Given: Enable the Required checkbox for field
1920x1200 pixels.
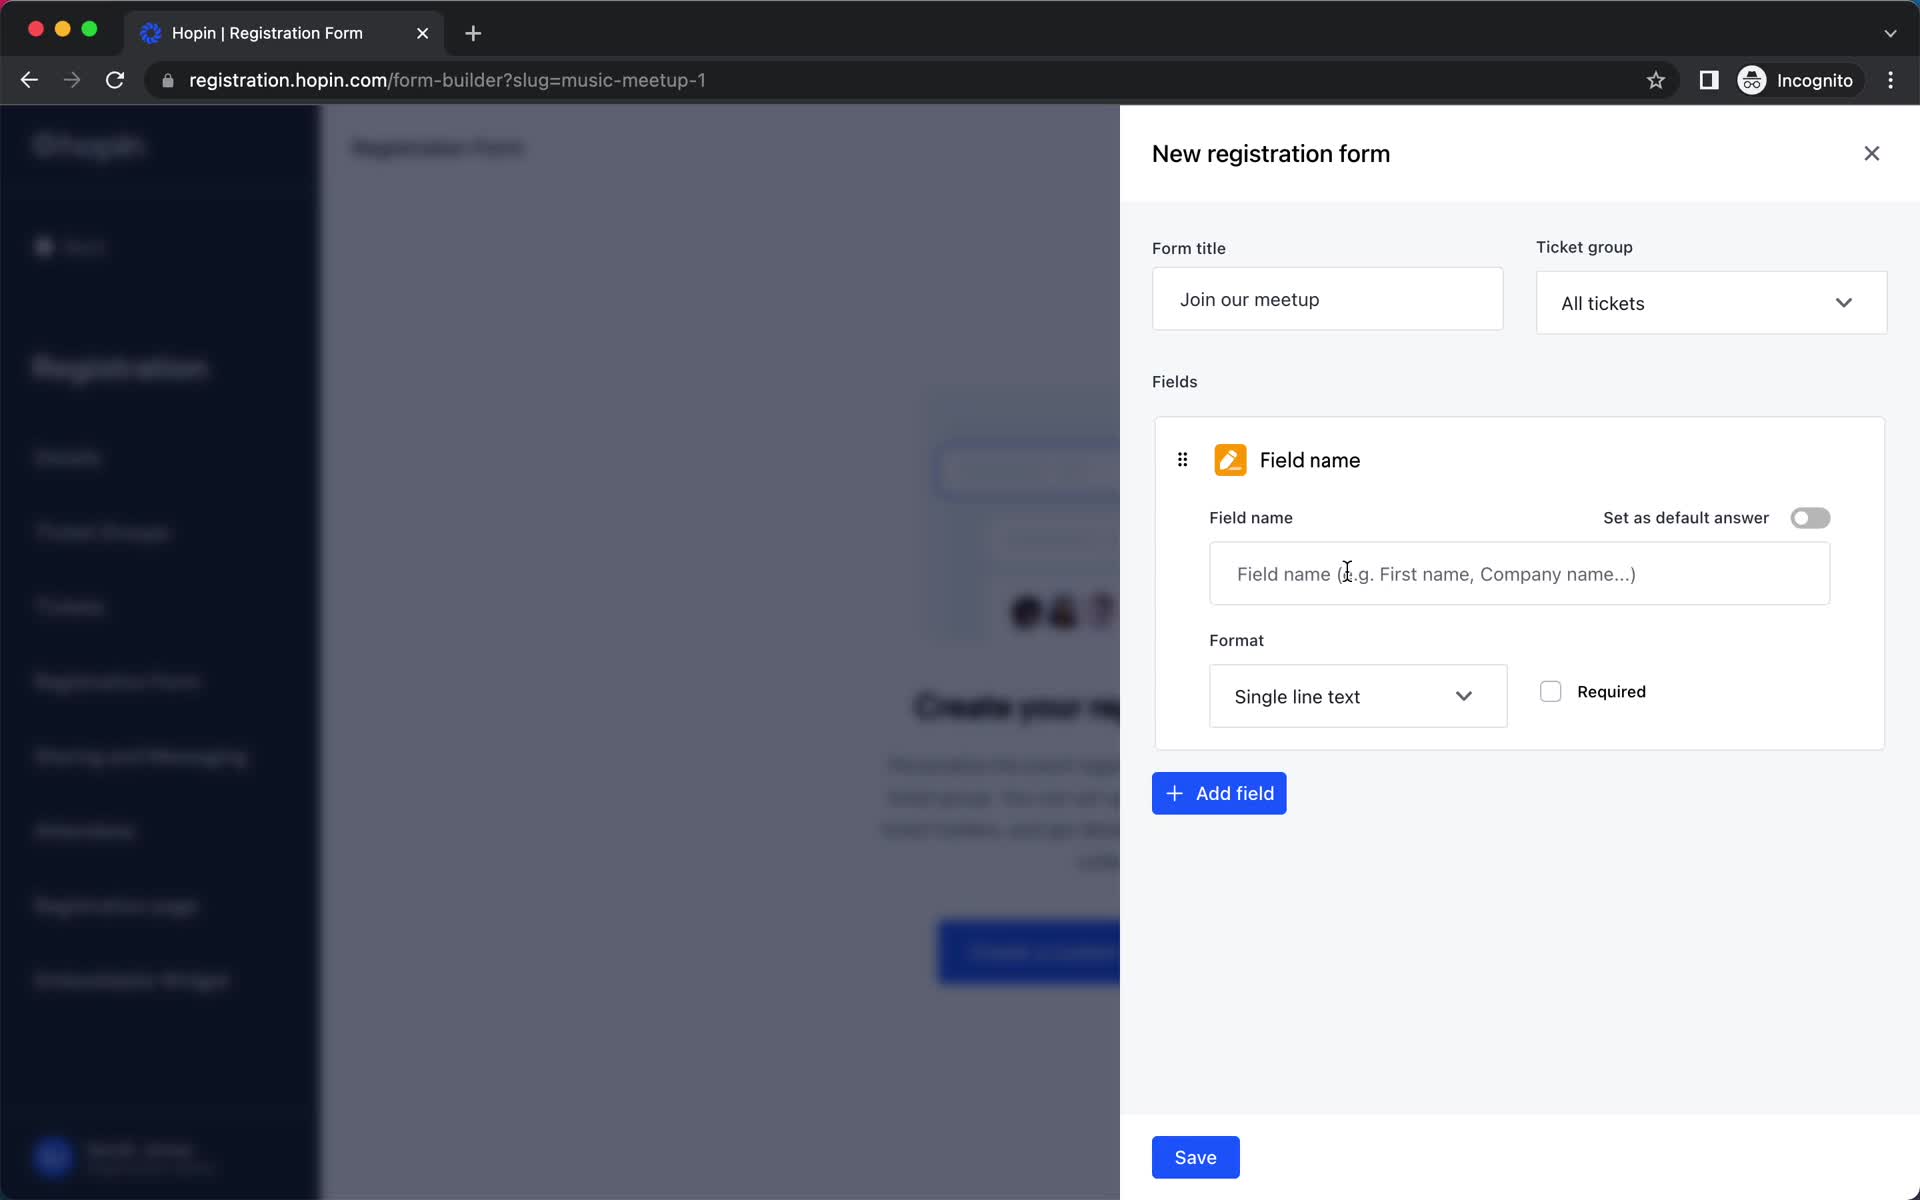Looking at the screenshot, I should tap(1550, 691).
